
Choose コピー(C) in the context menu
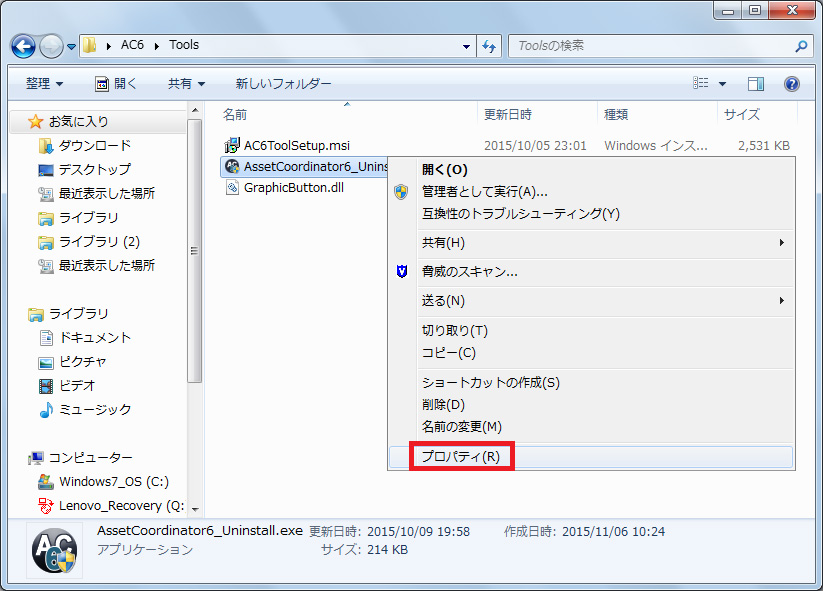click(x=592, y=353)
